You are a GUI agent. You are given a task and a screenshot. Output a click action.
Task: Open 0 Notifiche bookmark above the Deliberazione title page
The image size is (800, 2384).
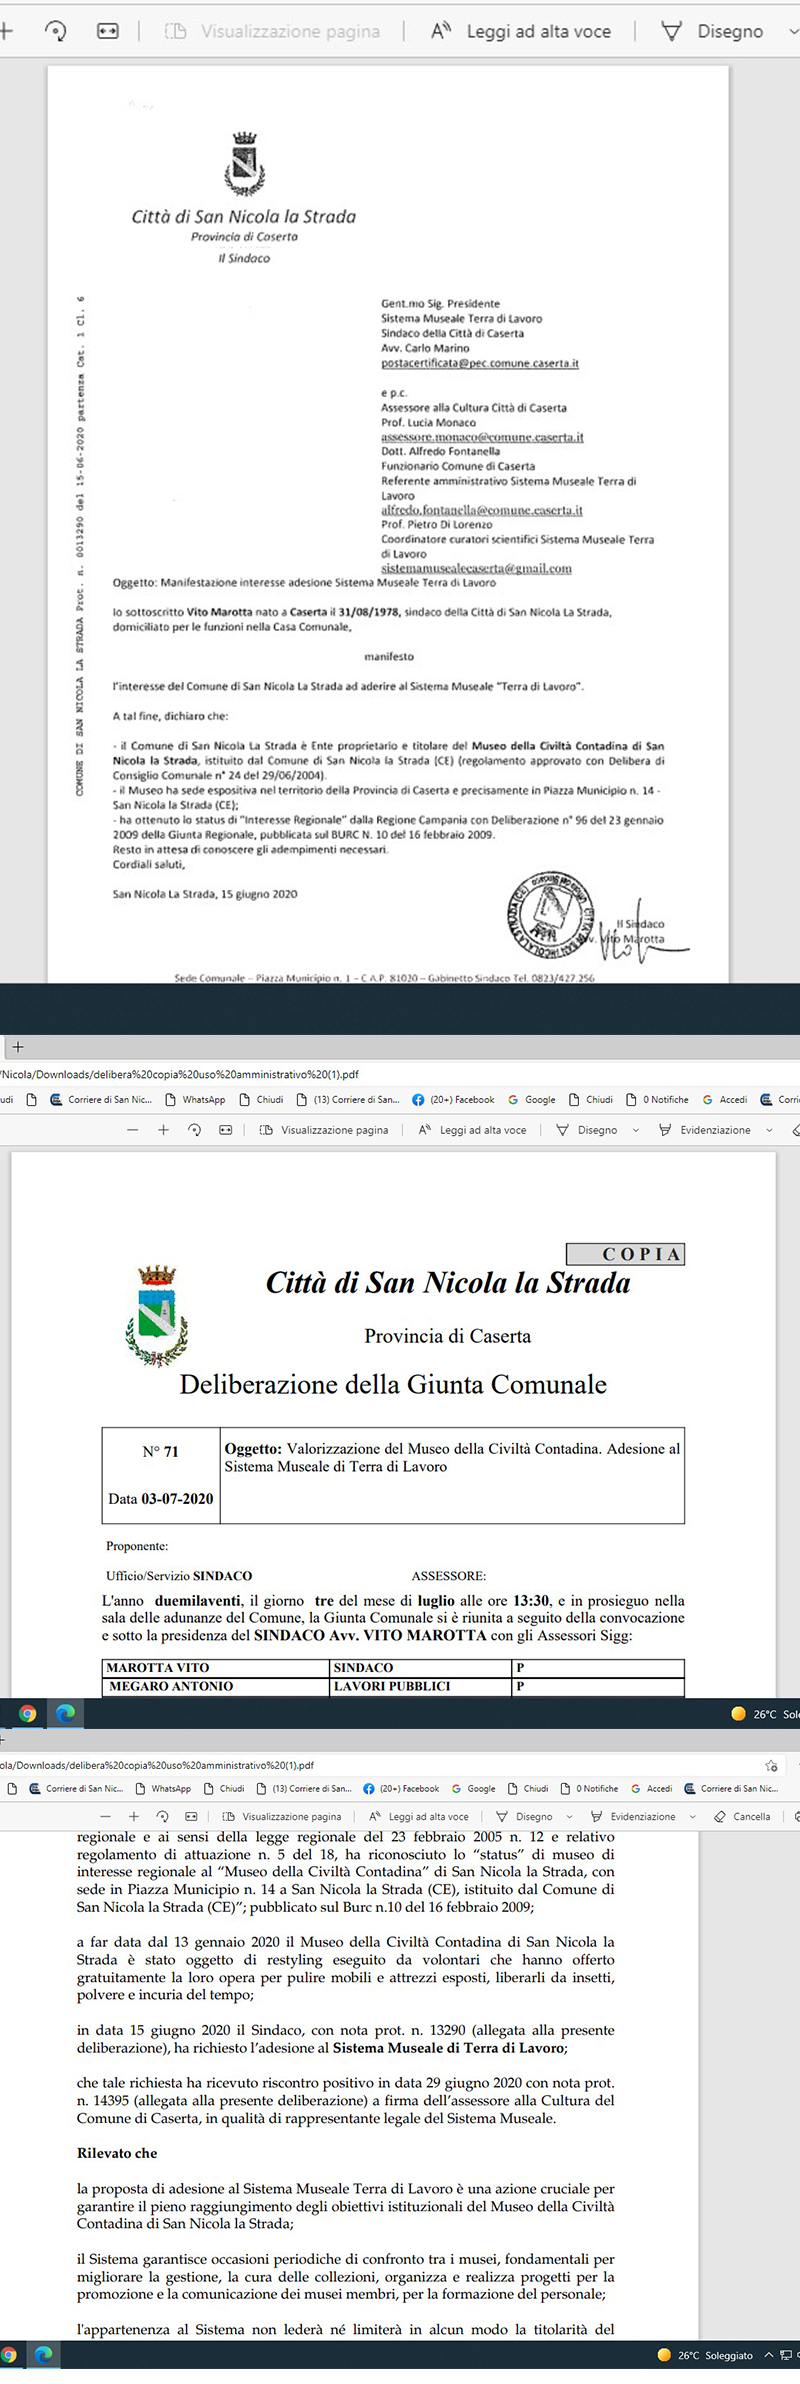pos(657,1099)
